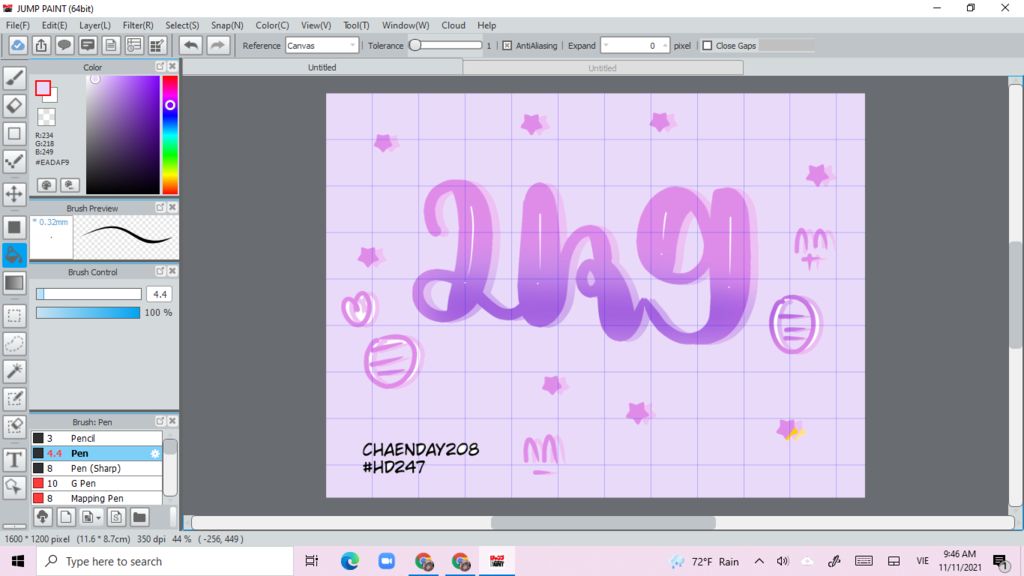Select the G Pen brush
The width and height of the screenshot is (1024, 576).
tap(97, 483)
